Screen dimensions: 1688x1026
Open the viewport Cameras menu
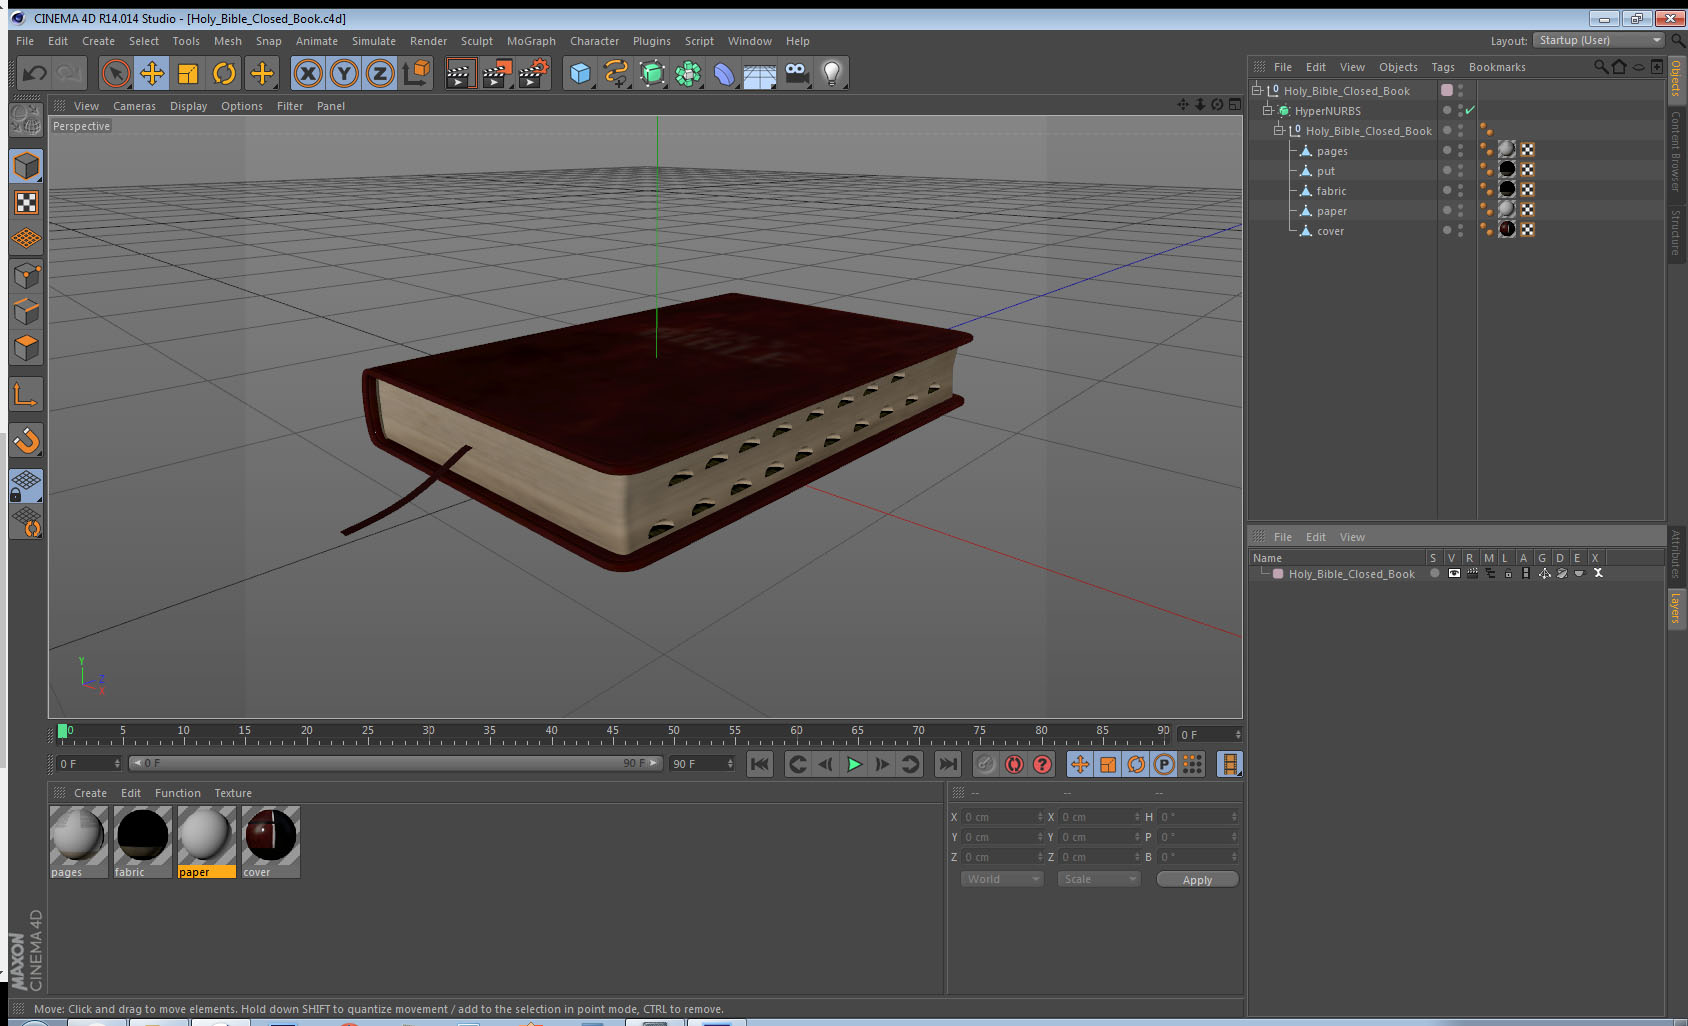(x=134, y=106)
